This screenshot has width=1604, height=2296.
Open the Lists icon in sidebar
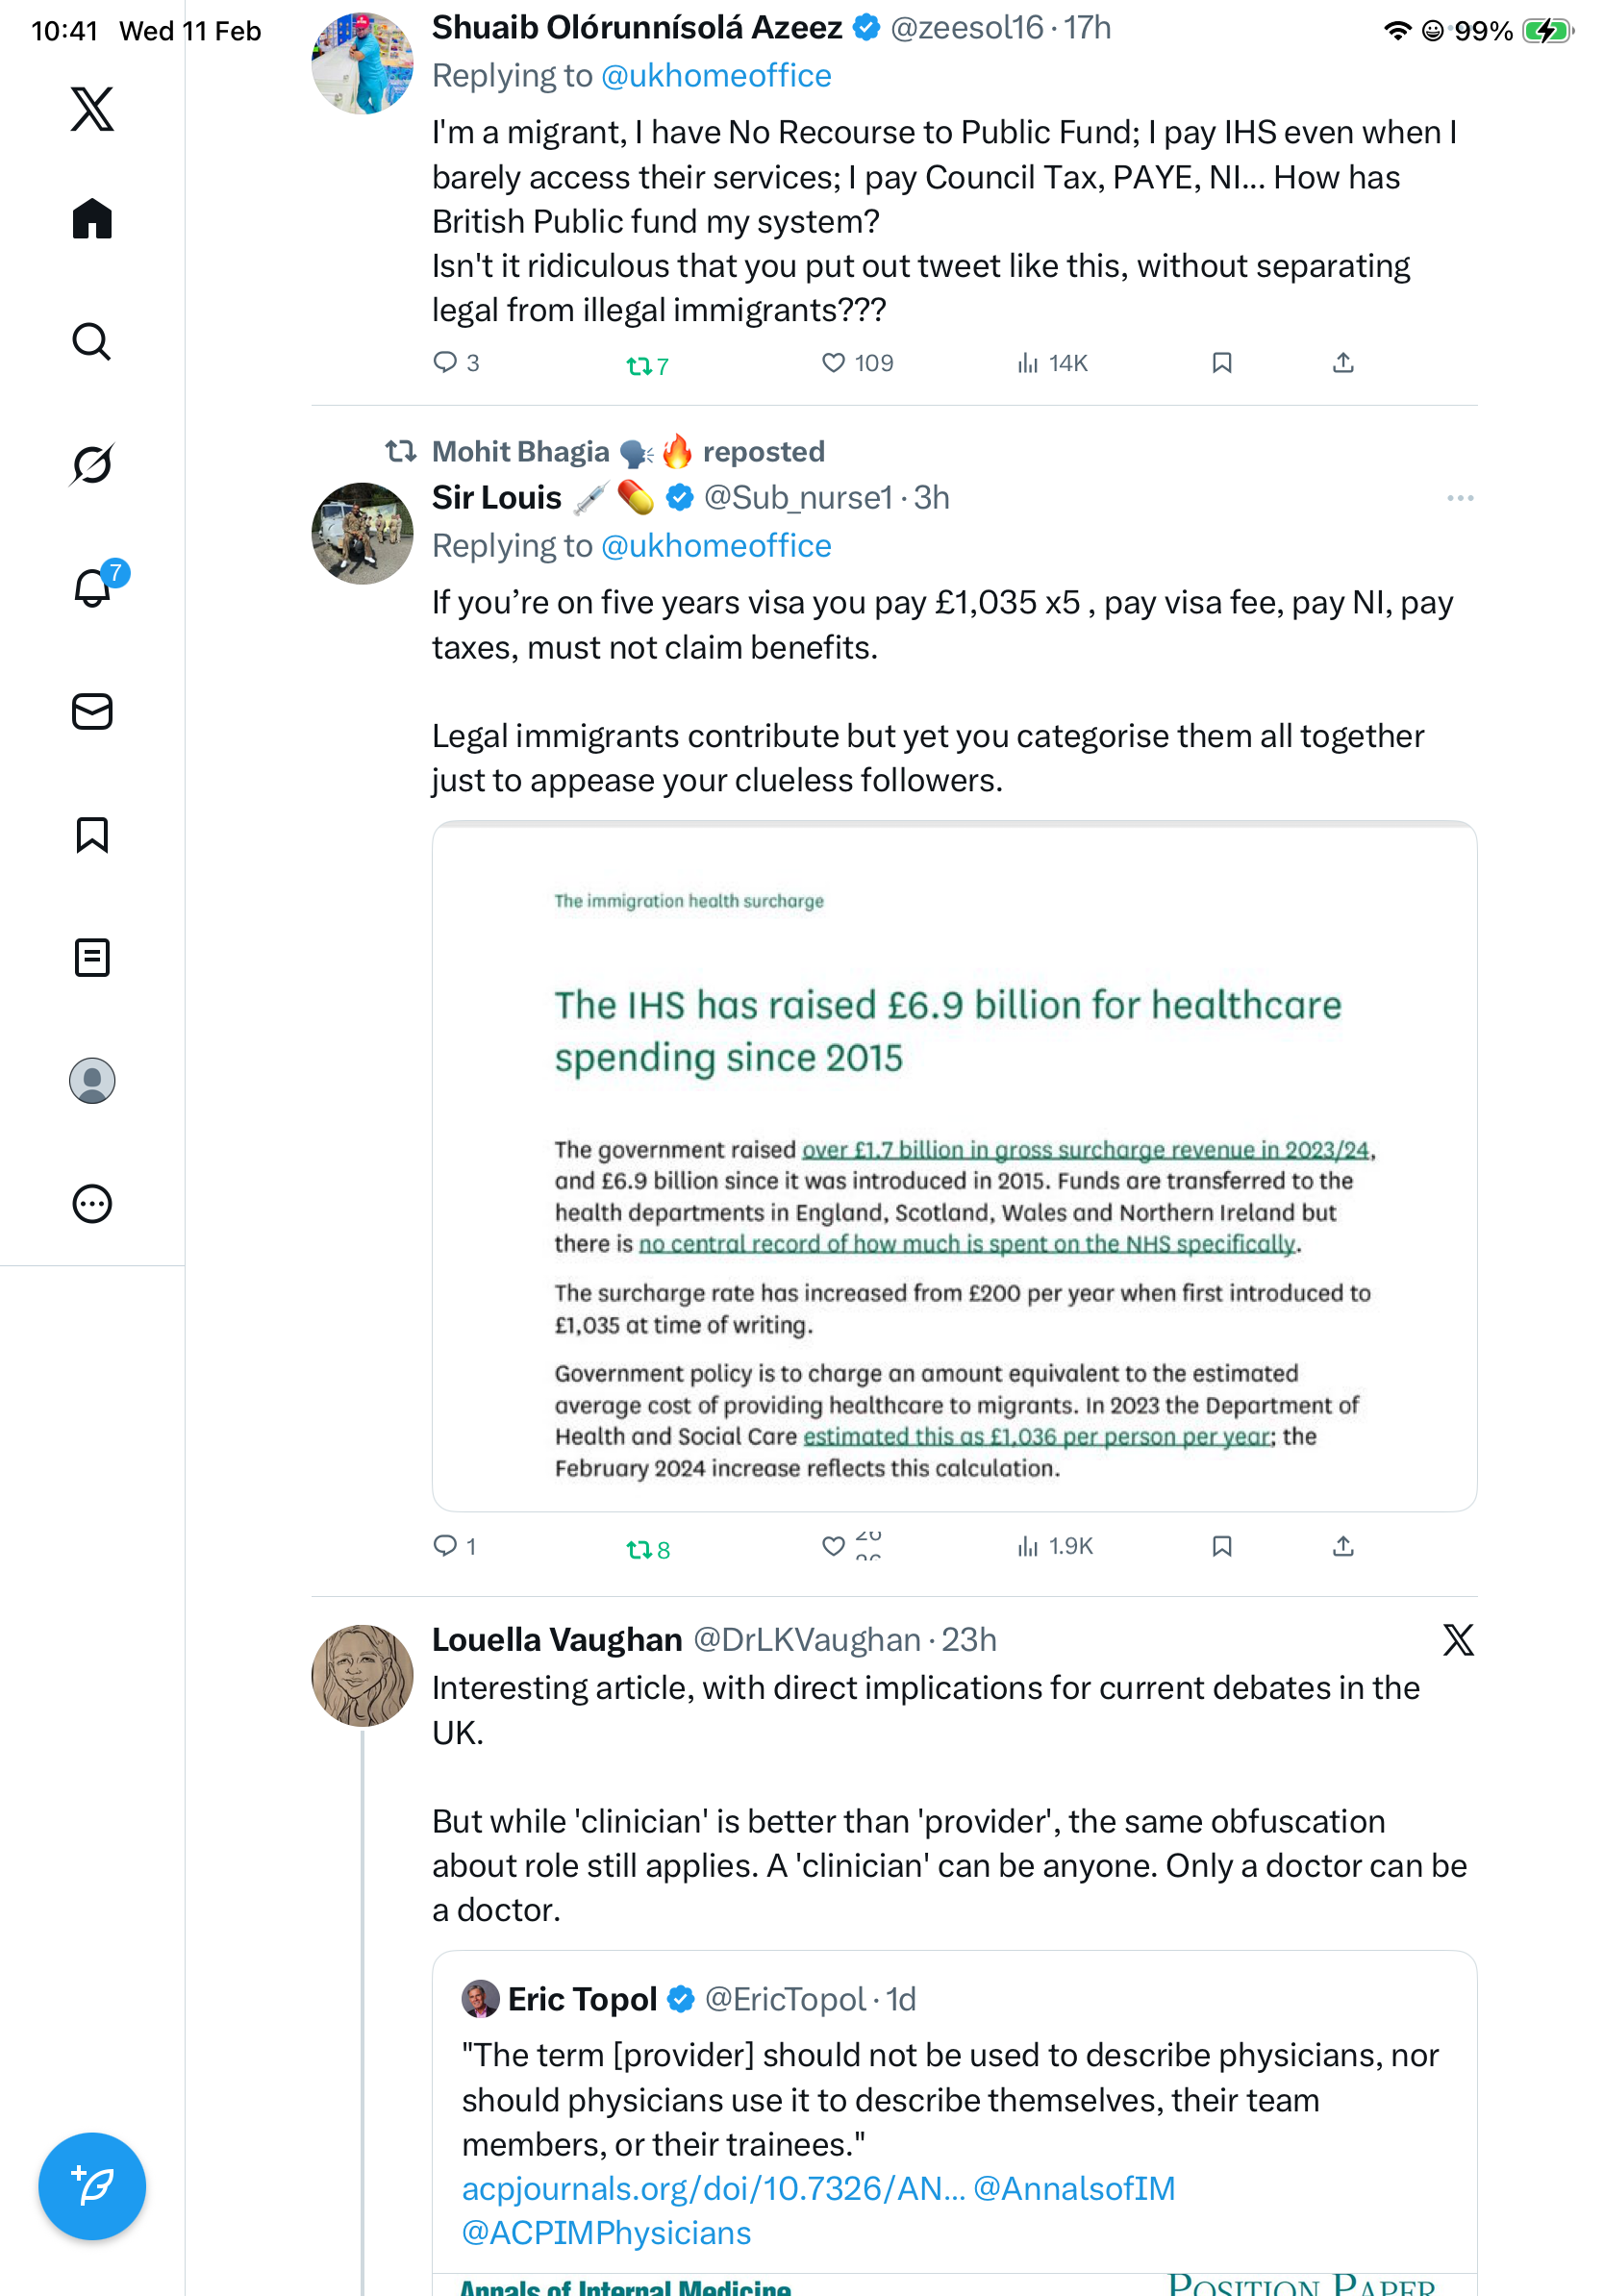pyautogui.click(x=92, y=957)
